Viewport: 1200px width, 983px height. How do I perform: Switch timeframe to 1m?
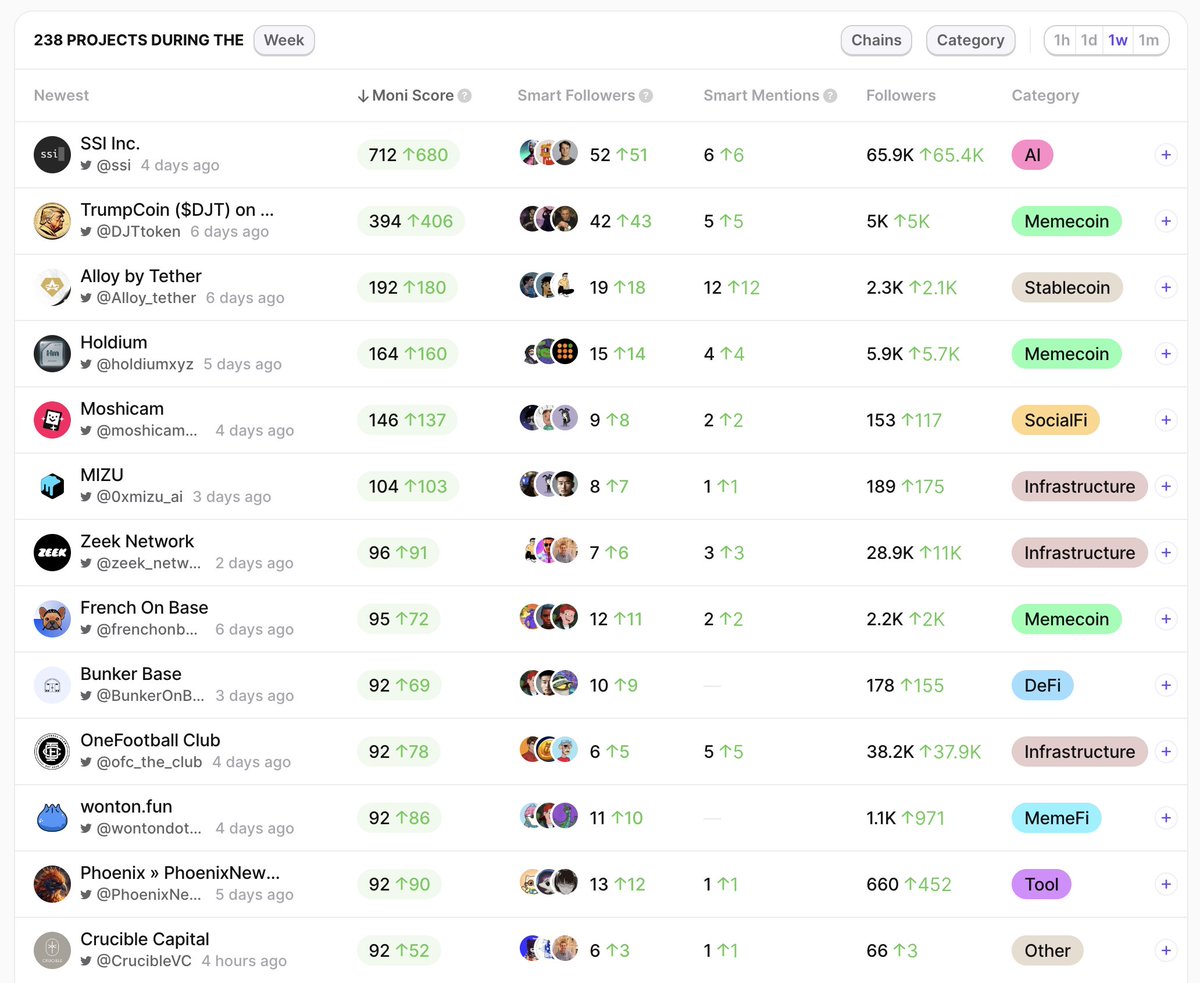(1149, 41)
